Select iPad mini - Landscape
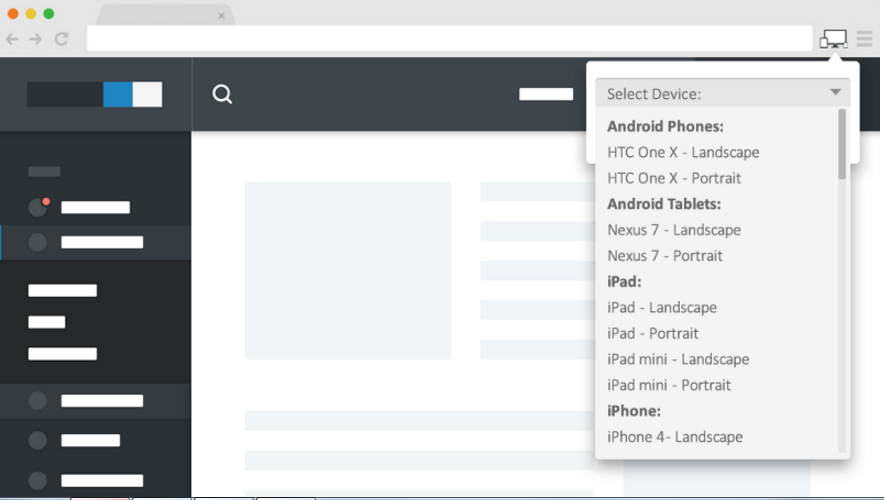The height and width of the screenshot is (500, 884). point(678,359)
